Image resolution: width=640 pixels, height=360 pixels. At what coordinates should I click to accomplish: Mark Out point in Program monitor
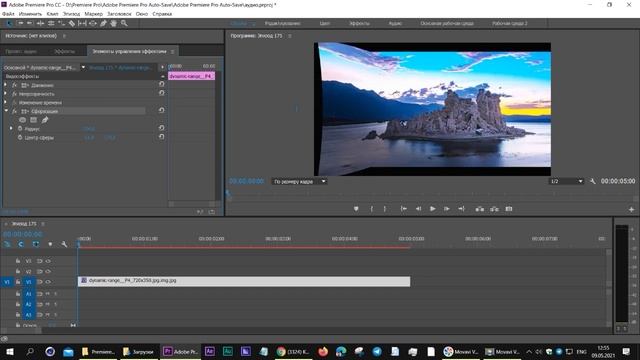[384, 209]
